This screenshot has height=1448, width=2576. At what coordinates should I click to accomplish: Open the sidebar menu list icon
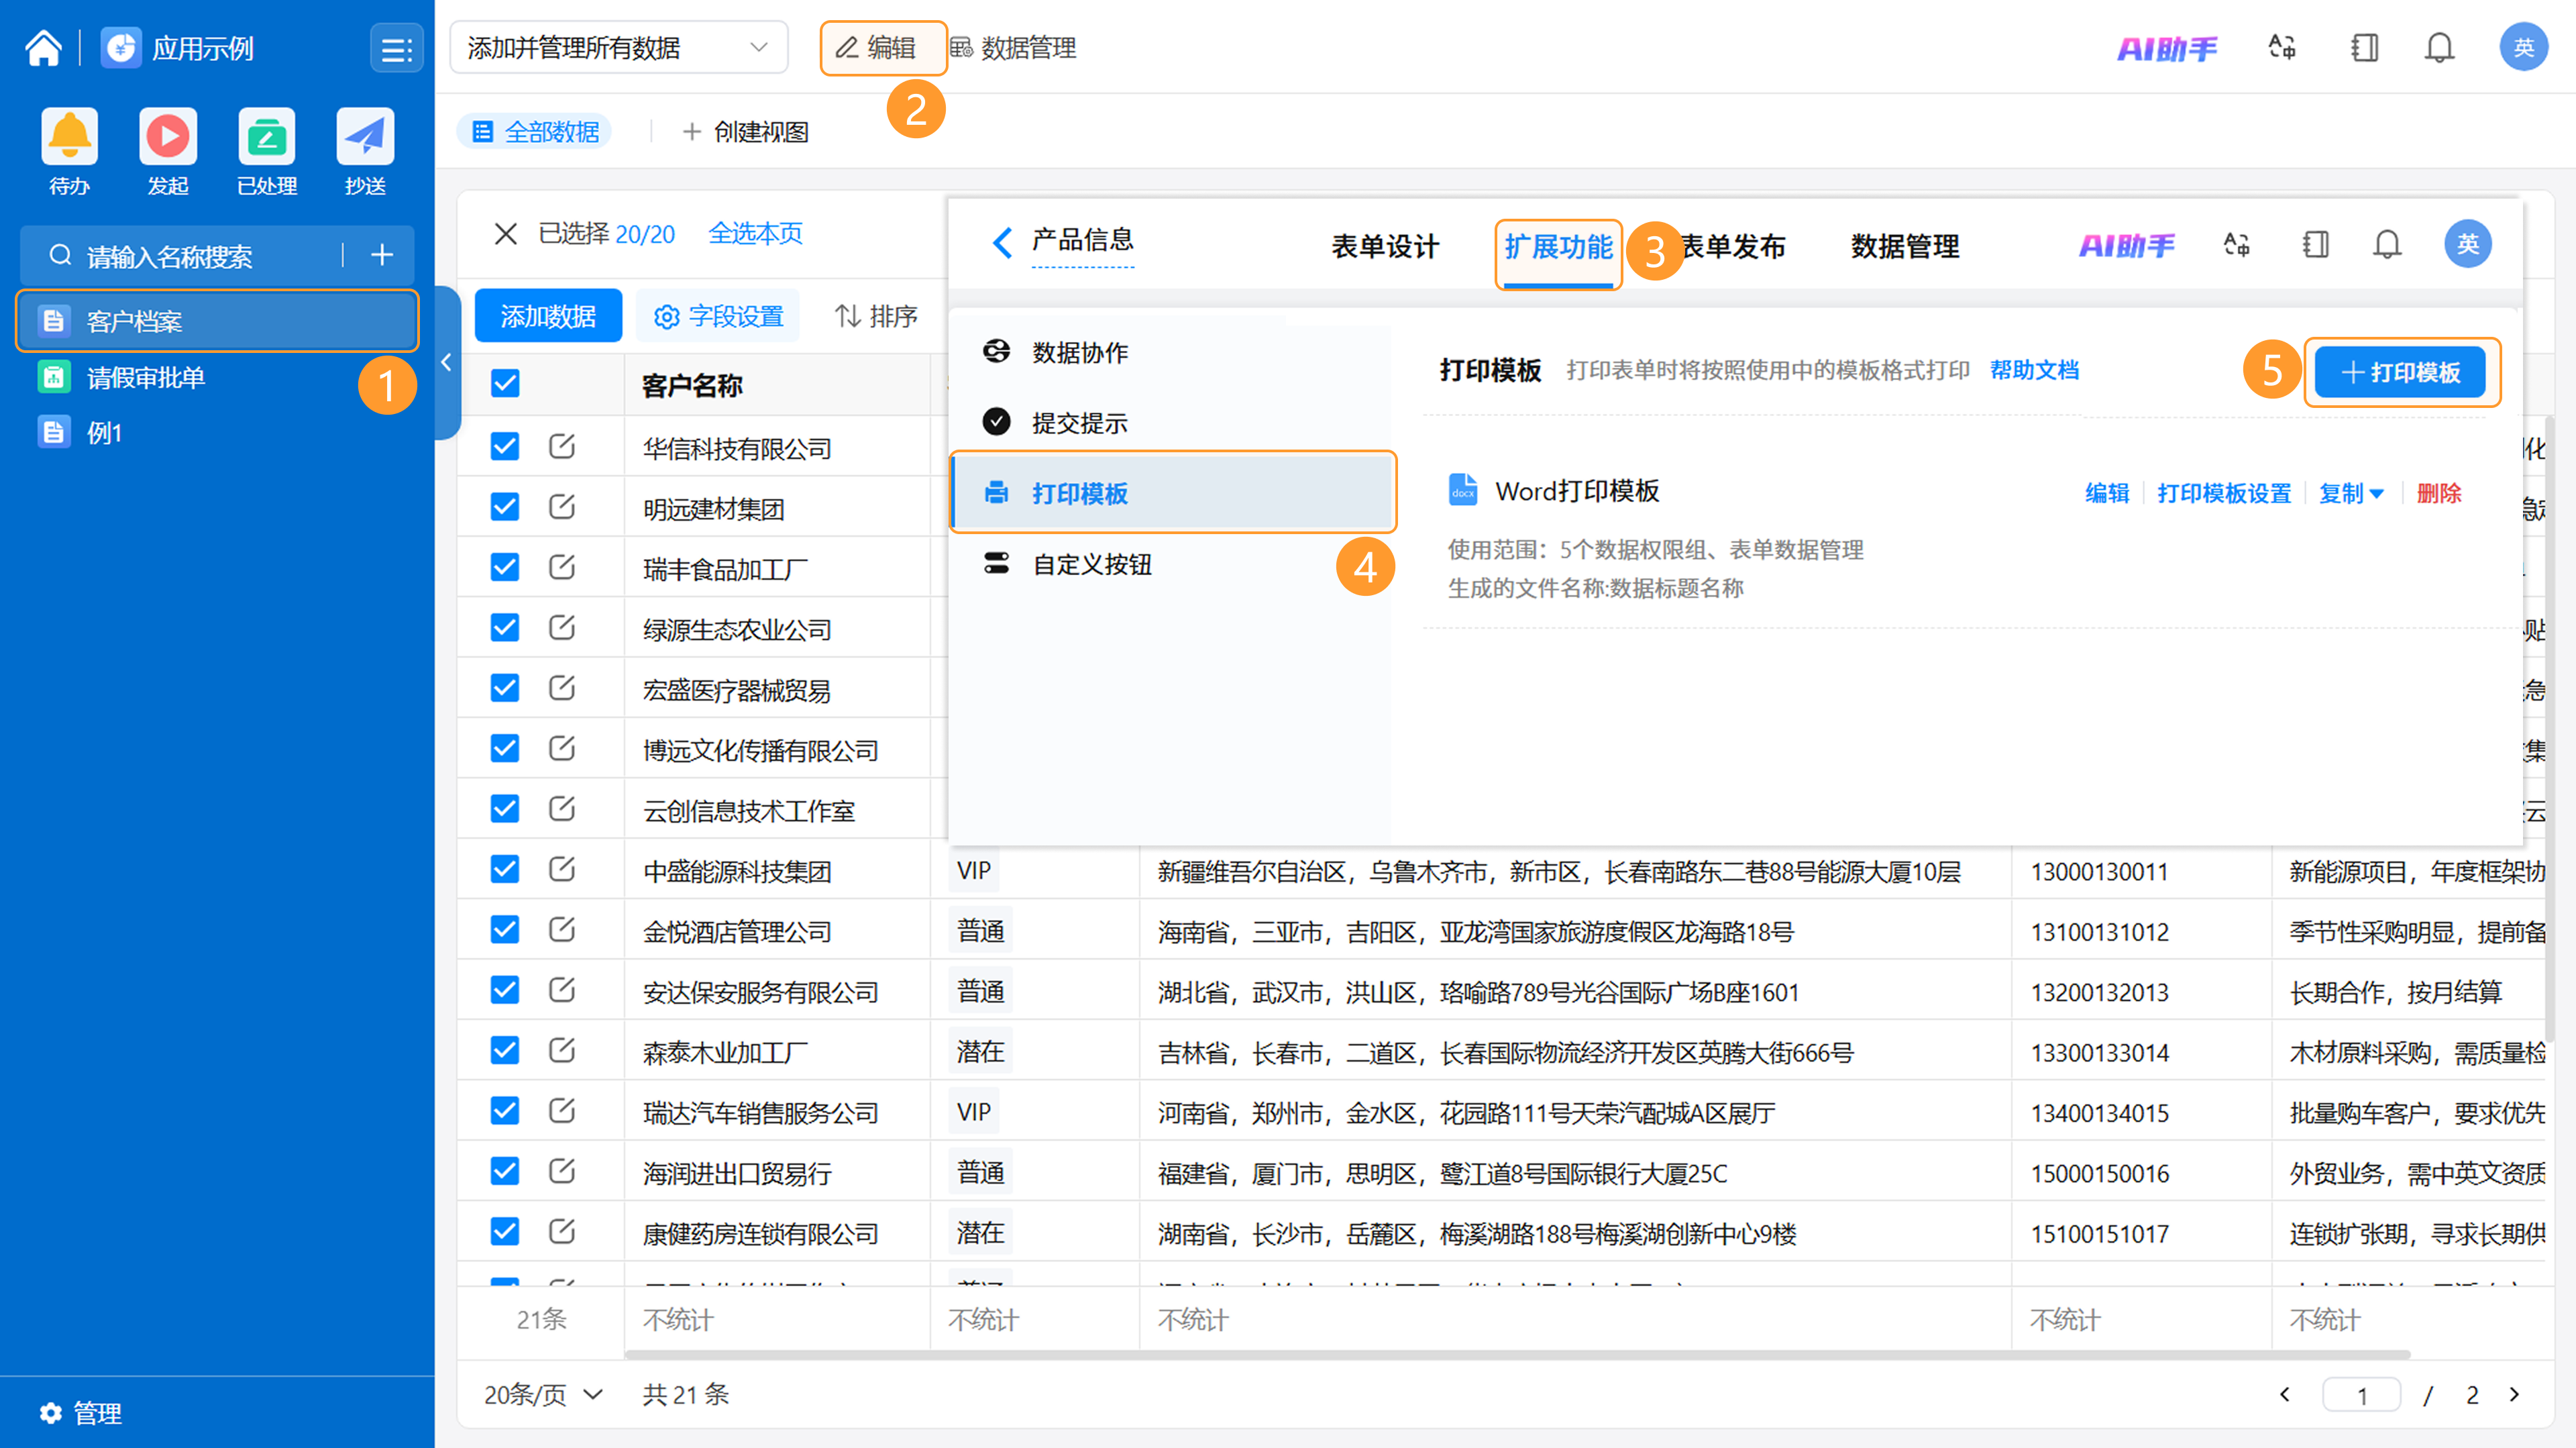[396, 48]
